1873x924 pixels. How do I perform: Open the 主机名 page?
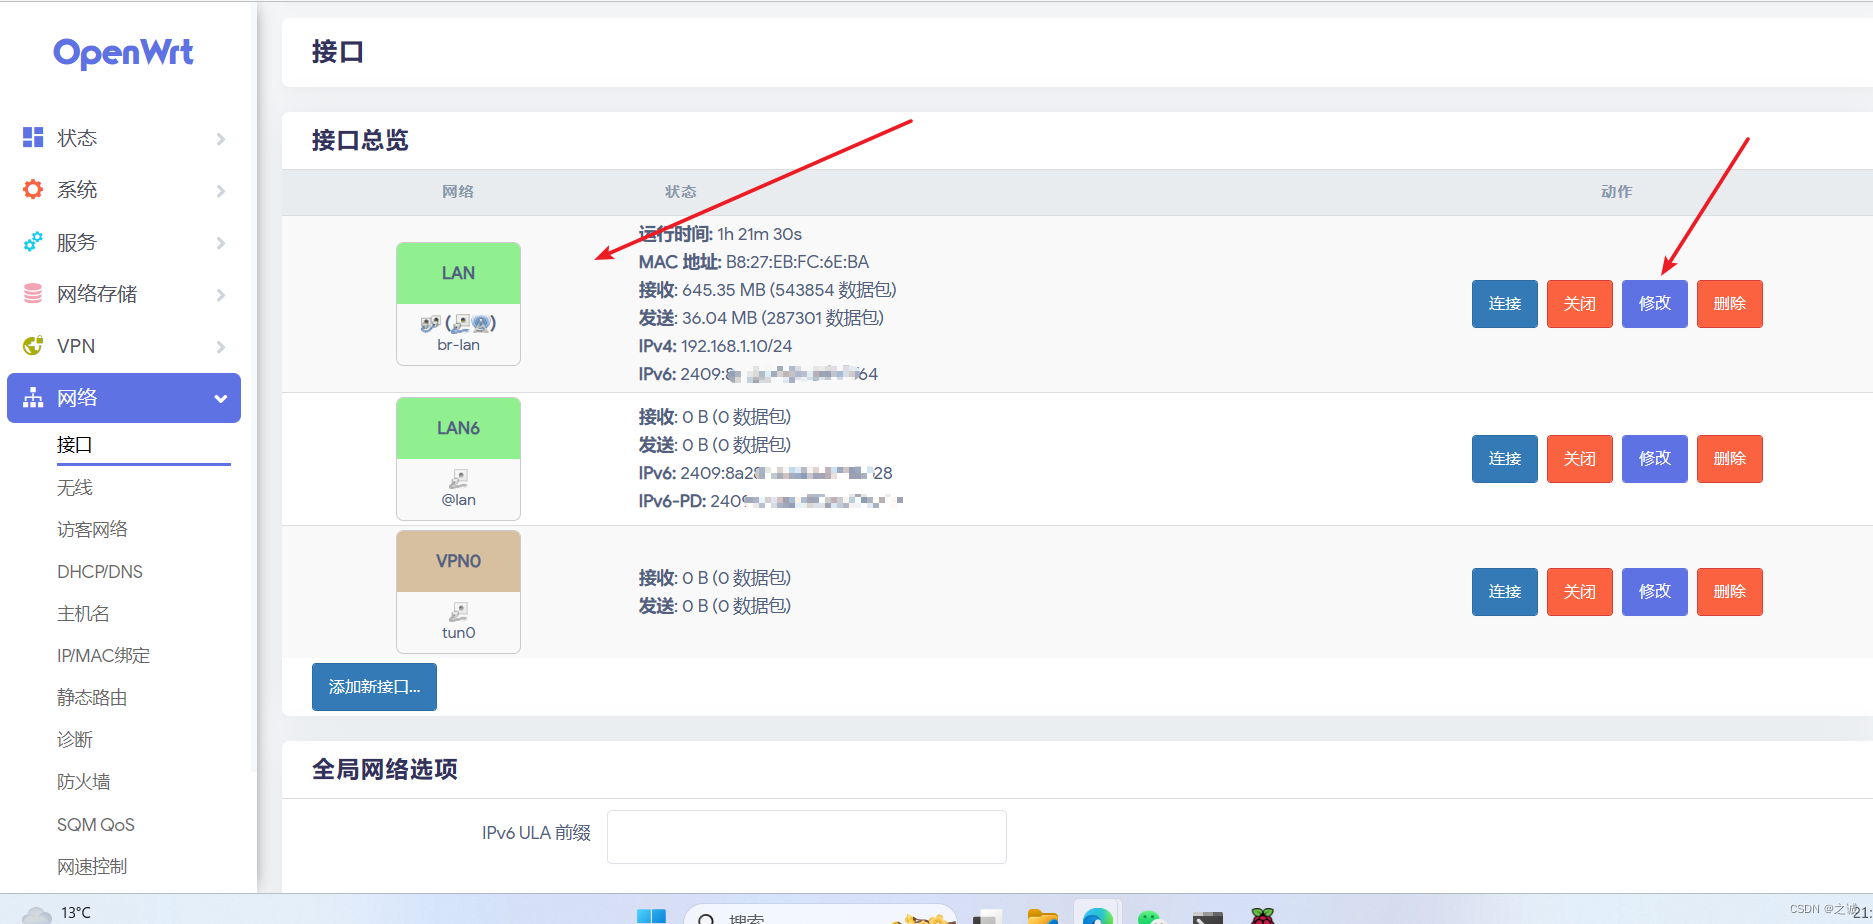click(x=83, y=613)
